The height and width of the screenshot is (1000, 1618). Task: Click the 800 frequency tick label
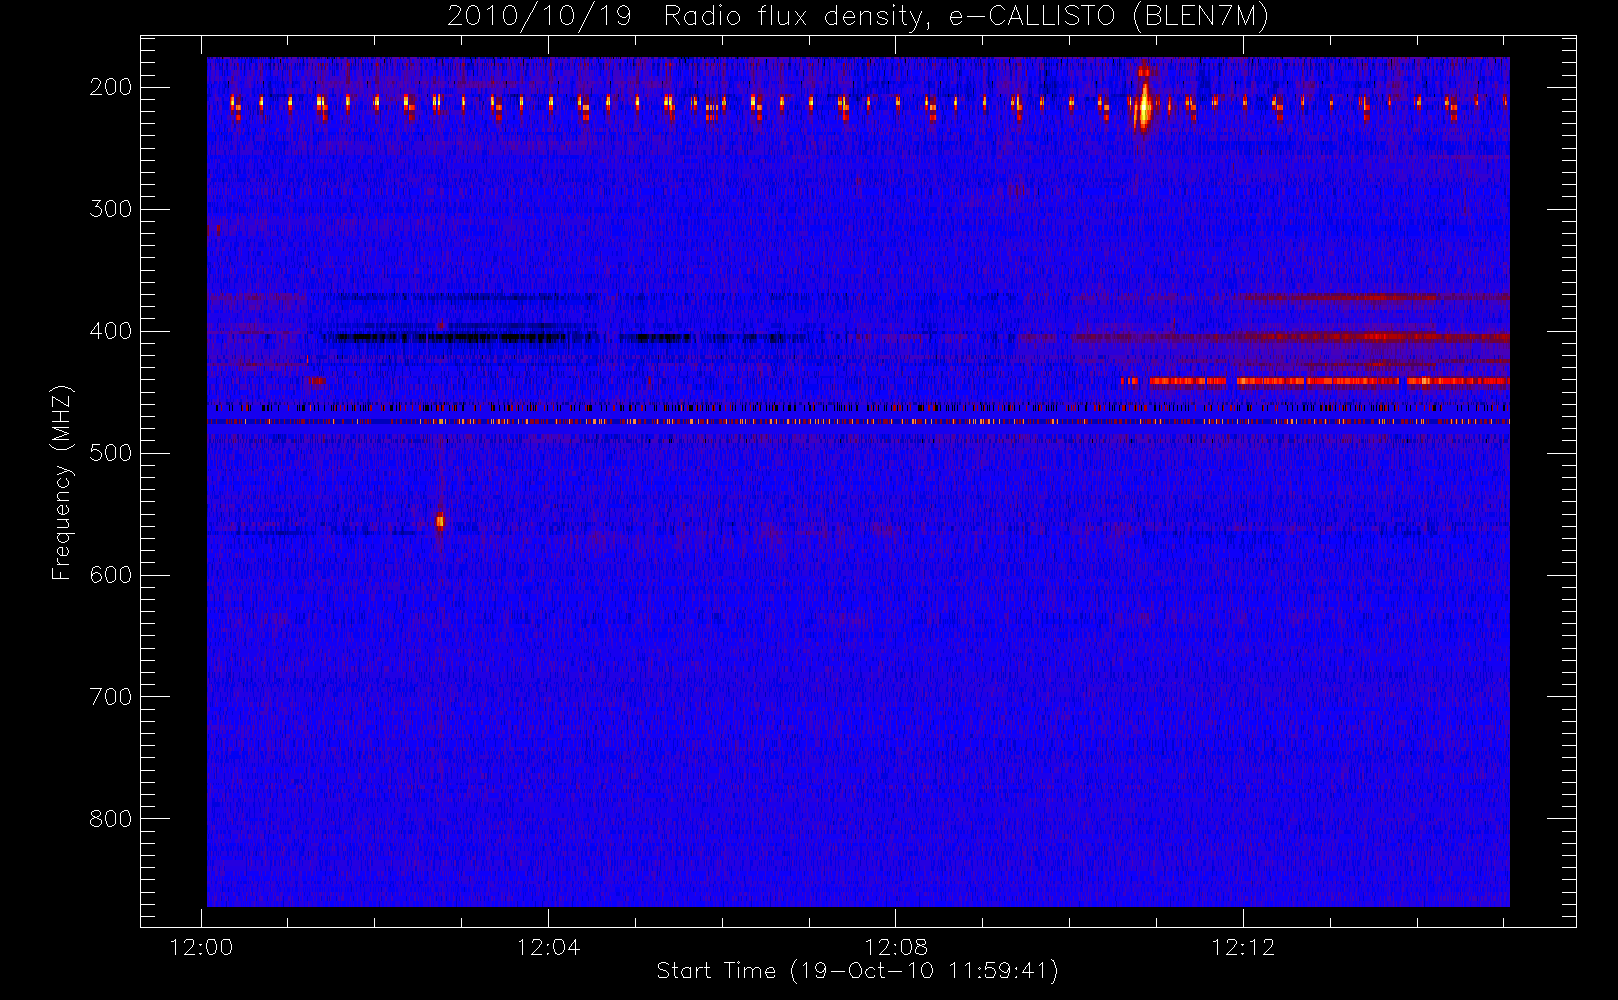coord(111,819)
